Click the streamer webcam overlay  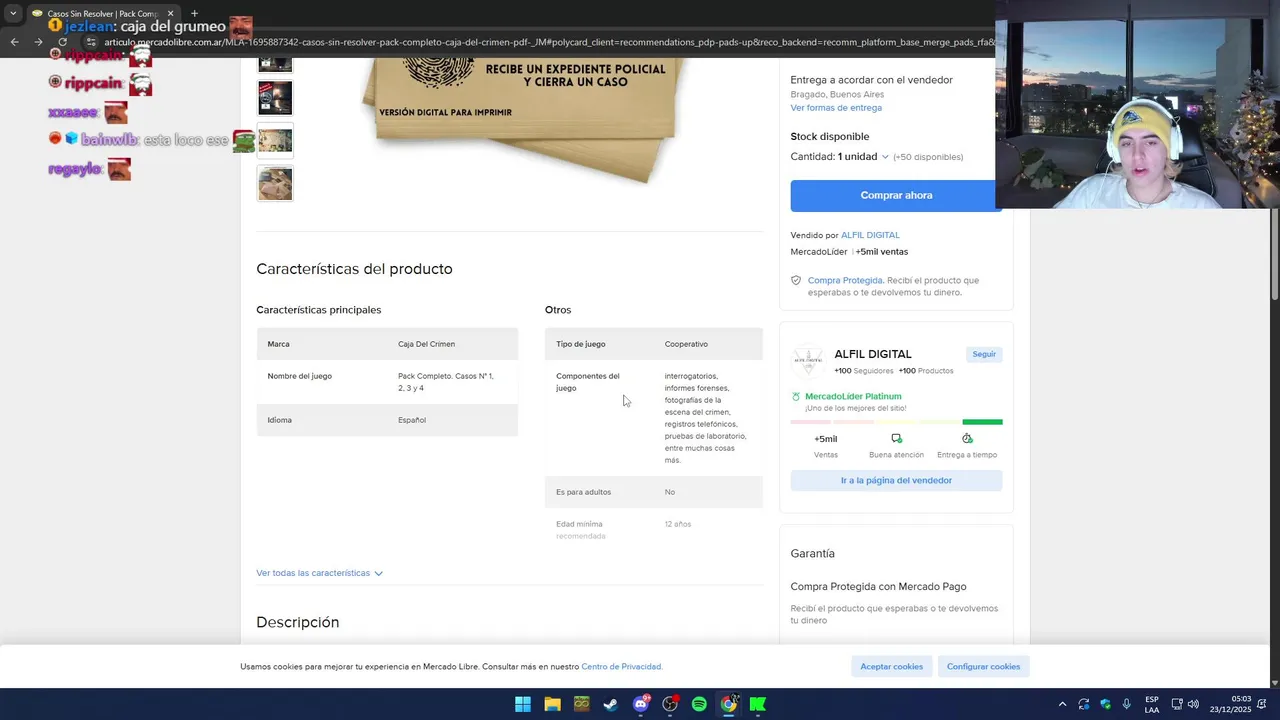pyautogui.click(x=1137, y=104)
